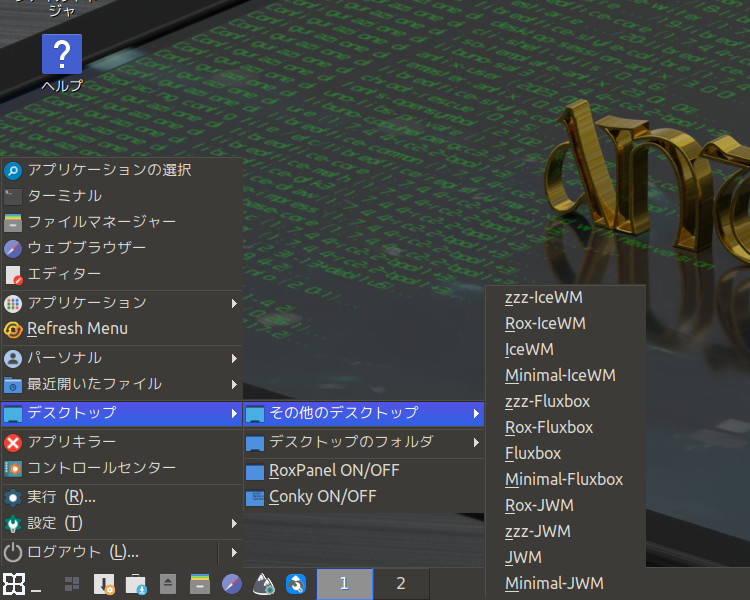The width and height of the screenshot is (750, 600).
Task: Choose ターミナル menu entry text
Action: (x=65, y=196)
